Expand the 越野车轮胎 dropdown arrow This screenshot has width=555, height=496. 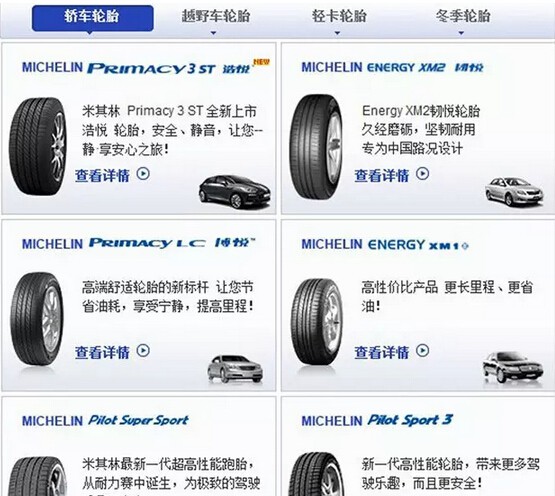(213, 33)
